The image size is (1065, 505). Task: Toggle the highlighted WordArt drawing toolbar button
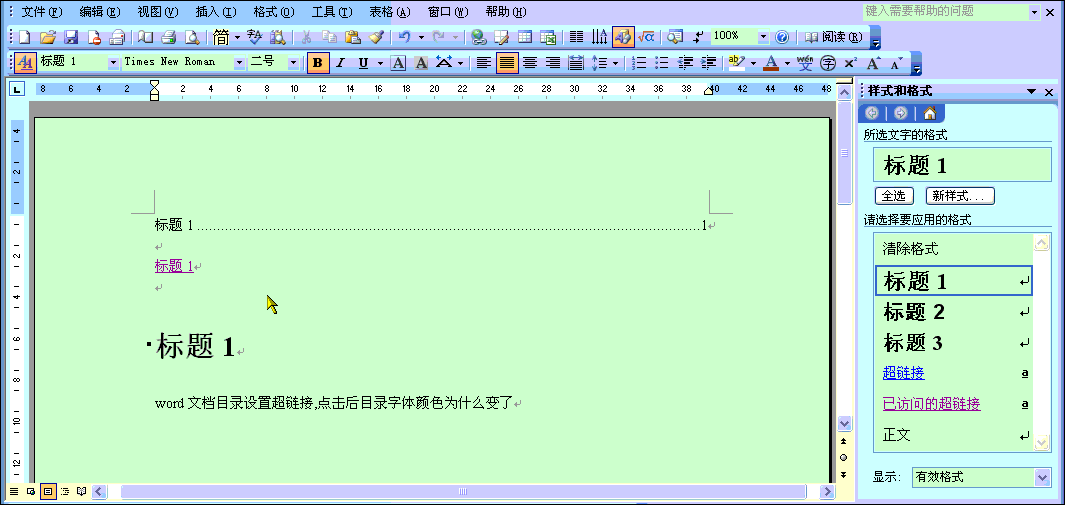(623, 37)
